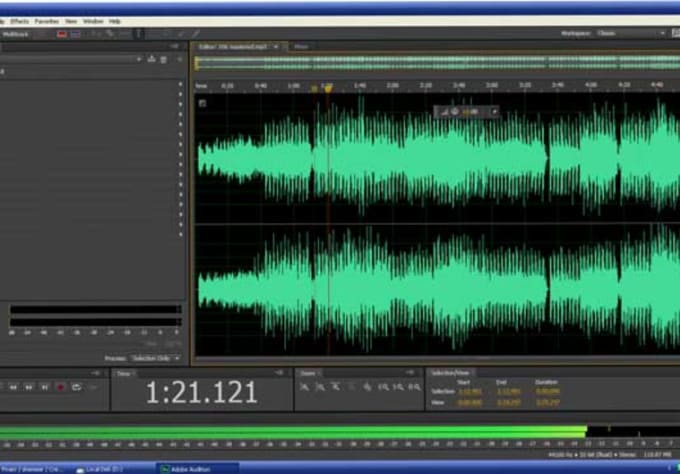Click the Fast Forward transport button
The width and height of the screenshot is (680, 474).
point(29,387)
